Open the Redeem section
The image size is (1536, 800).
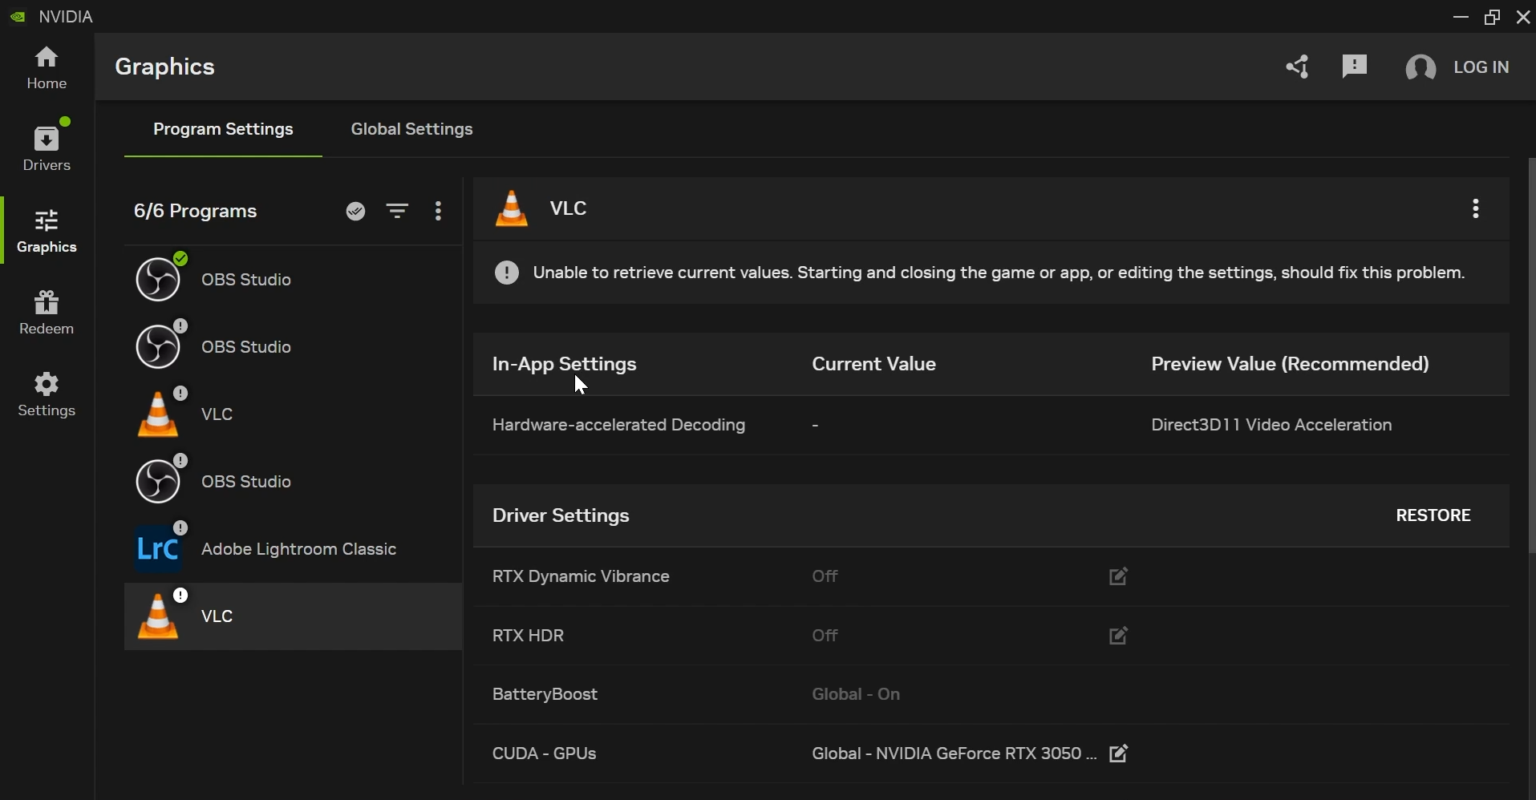point(45,313)
